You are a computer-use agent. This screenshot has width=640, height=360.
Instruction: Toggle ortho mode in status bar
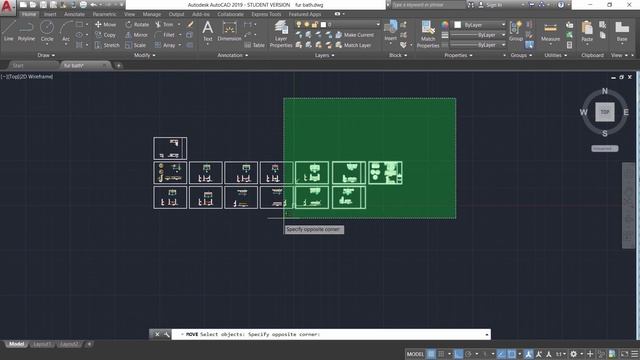(458, 354)
